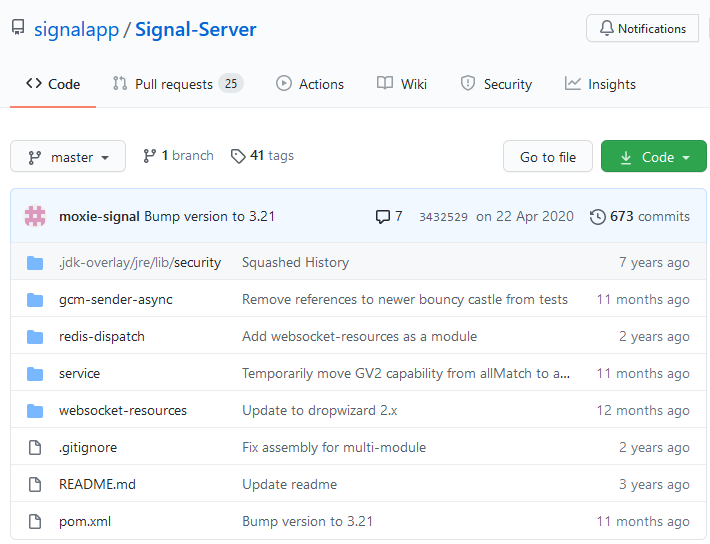
Task: Open the master branch dropdown
Action: [x=68, y=156]
